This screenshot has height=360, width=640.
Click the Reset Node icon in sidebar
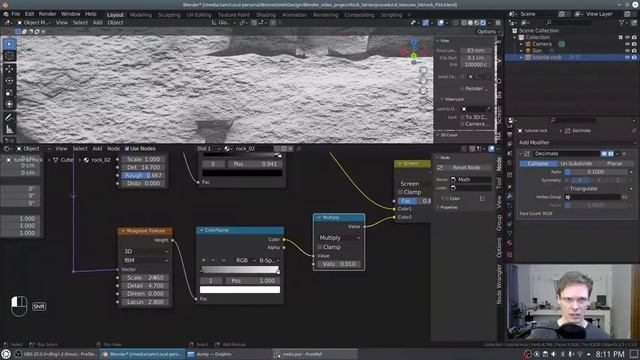coord(440,168)
